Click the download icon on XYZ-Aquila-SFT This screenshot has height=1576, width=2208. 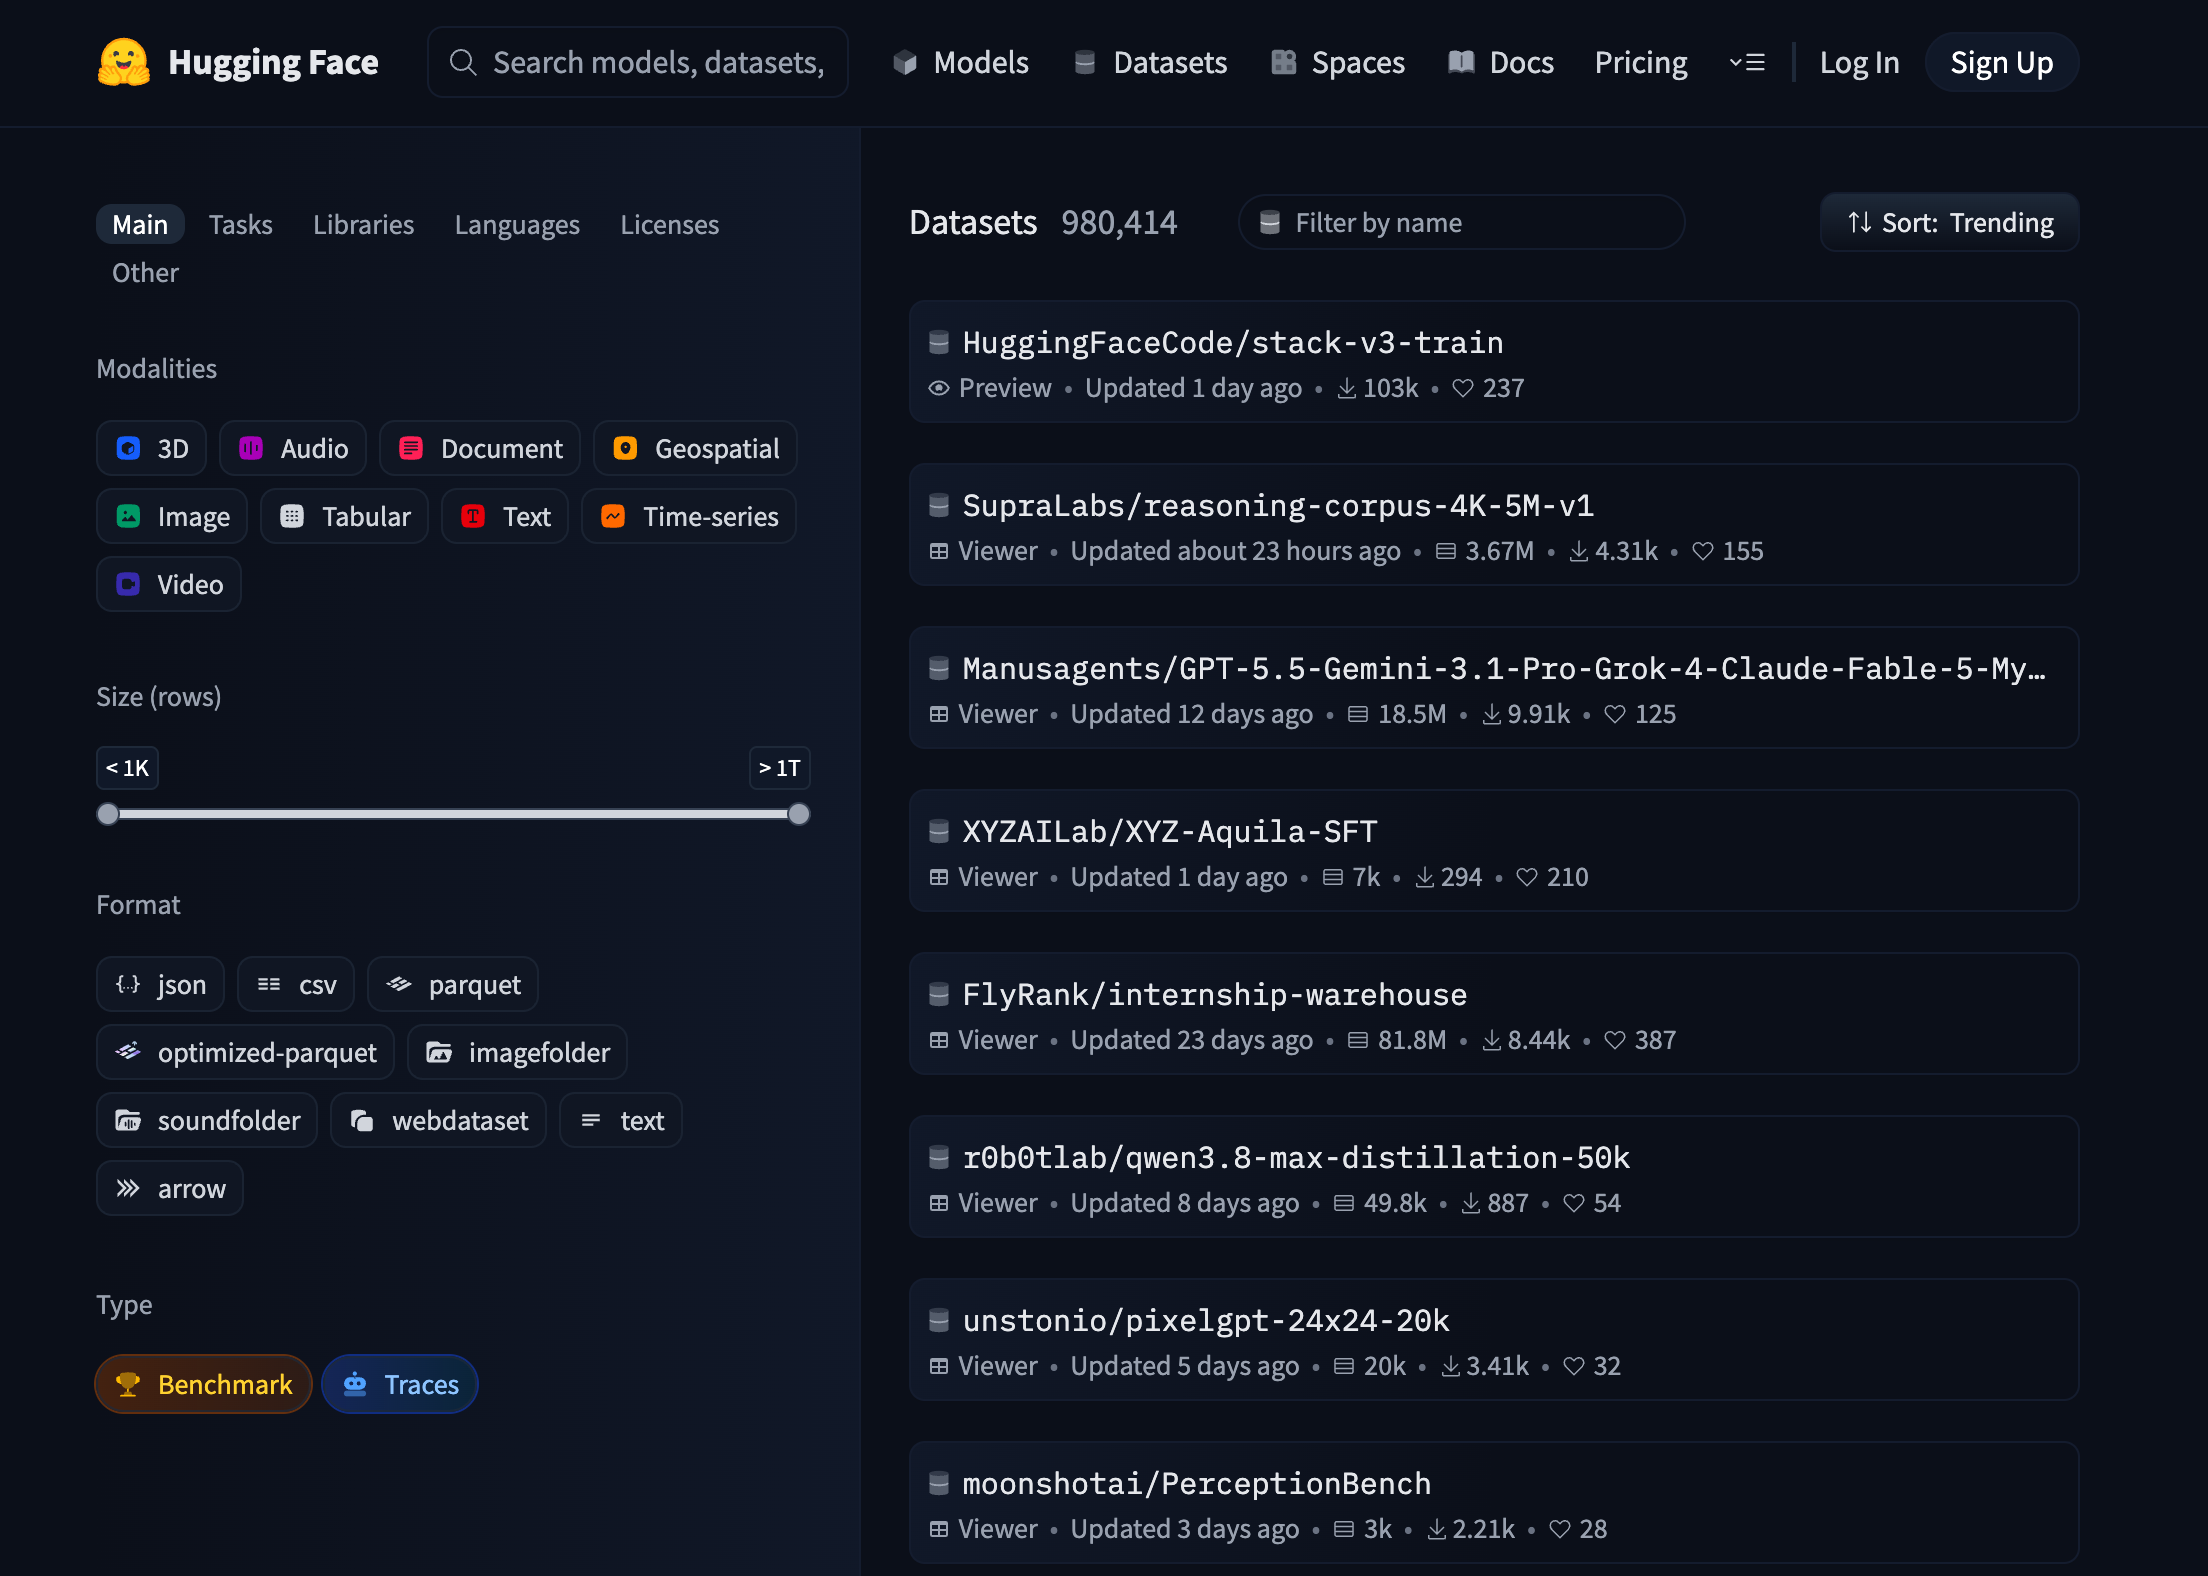tap(1425, 877)
